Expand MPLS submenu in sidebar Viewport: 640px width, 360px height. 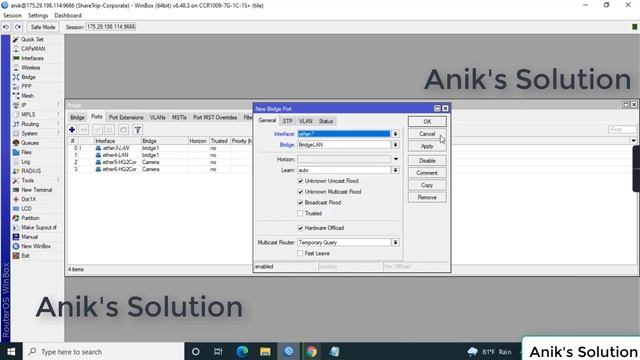58,115
